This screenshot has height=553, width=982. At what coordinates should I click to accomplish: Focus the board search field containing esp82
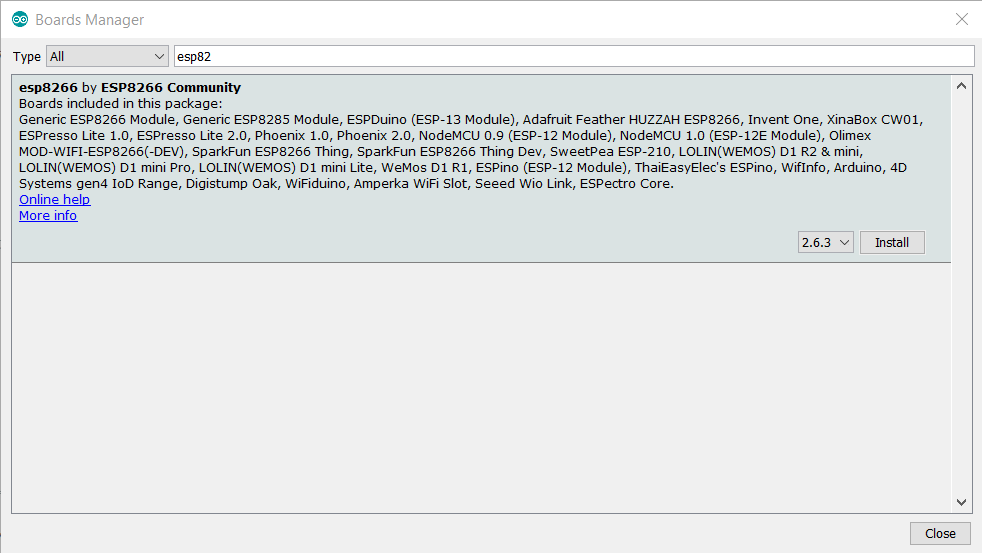[574, 56]
